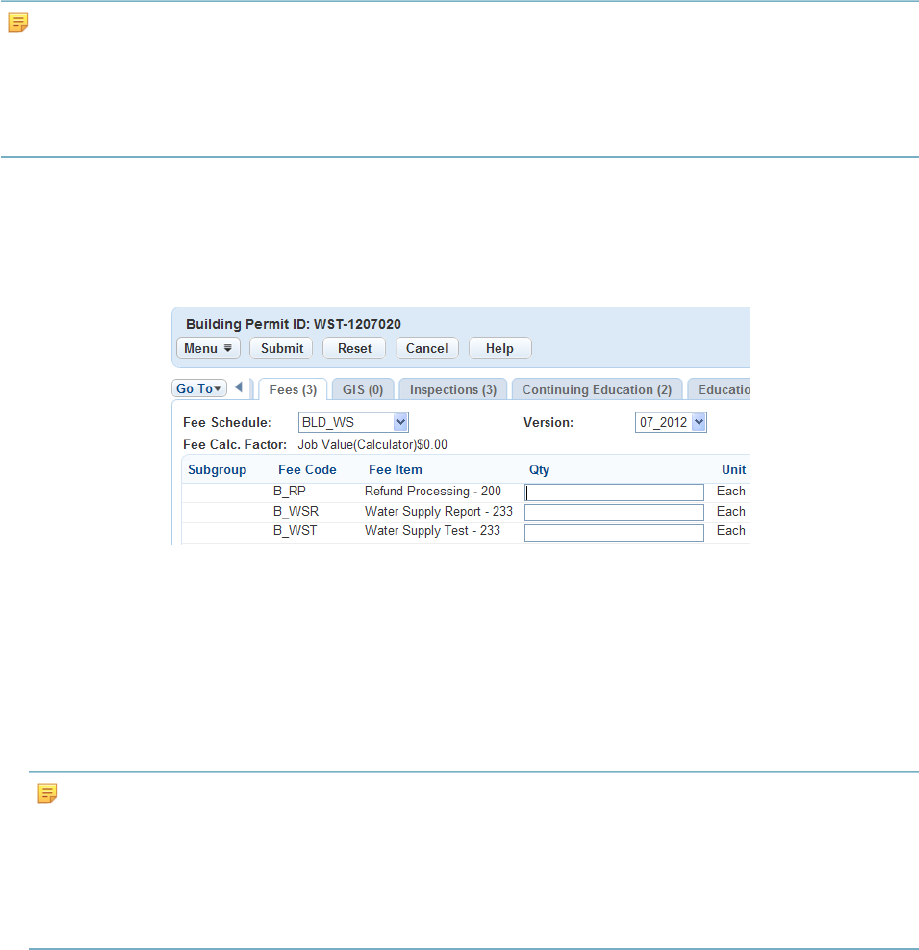Click the Job Value(Calculator)$0.00 text
Image resolution: width=919 pixels, height=950 pixels.
click(373, 445)
